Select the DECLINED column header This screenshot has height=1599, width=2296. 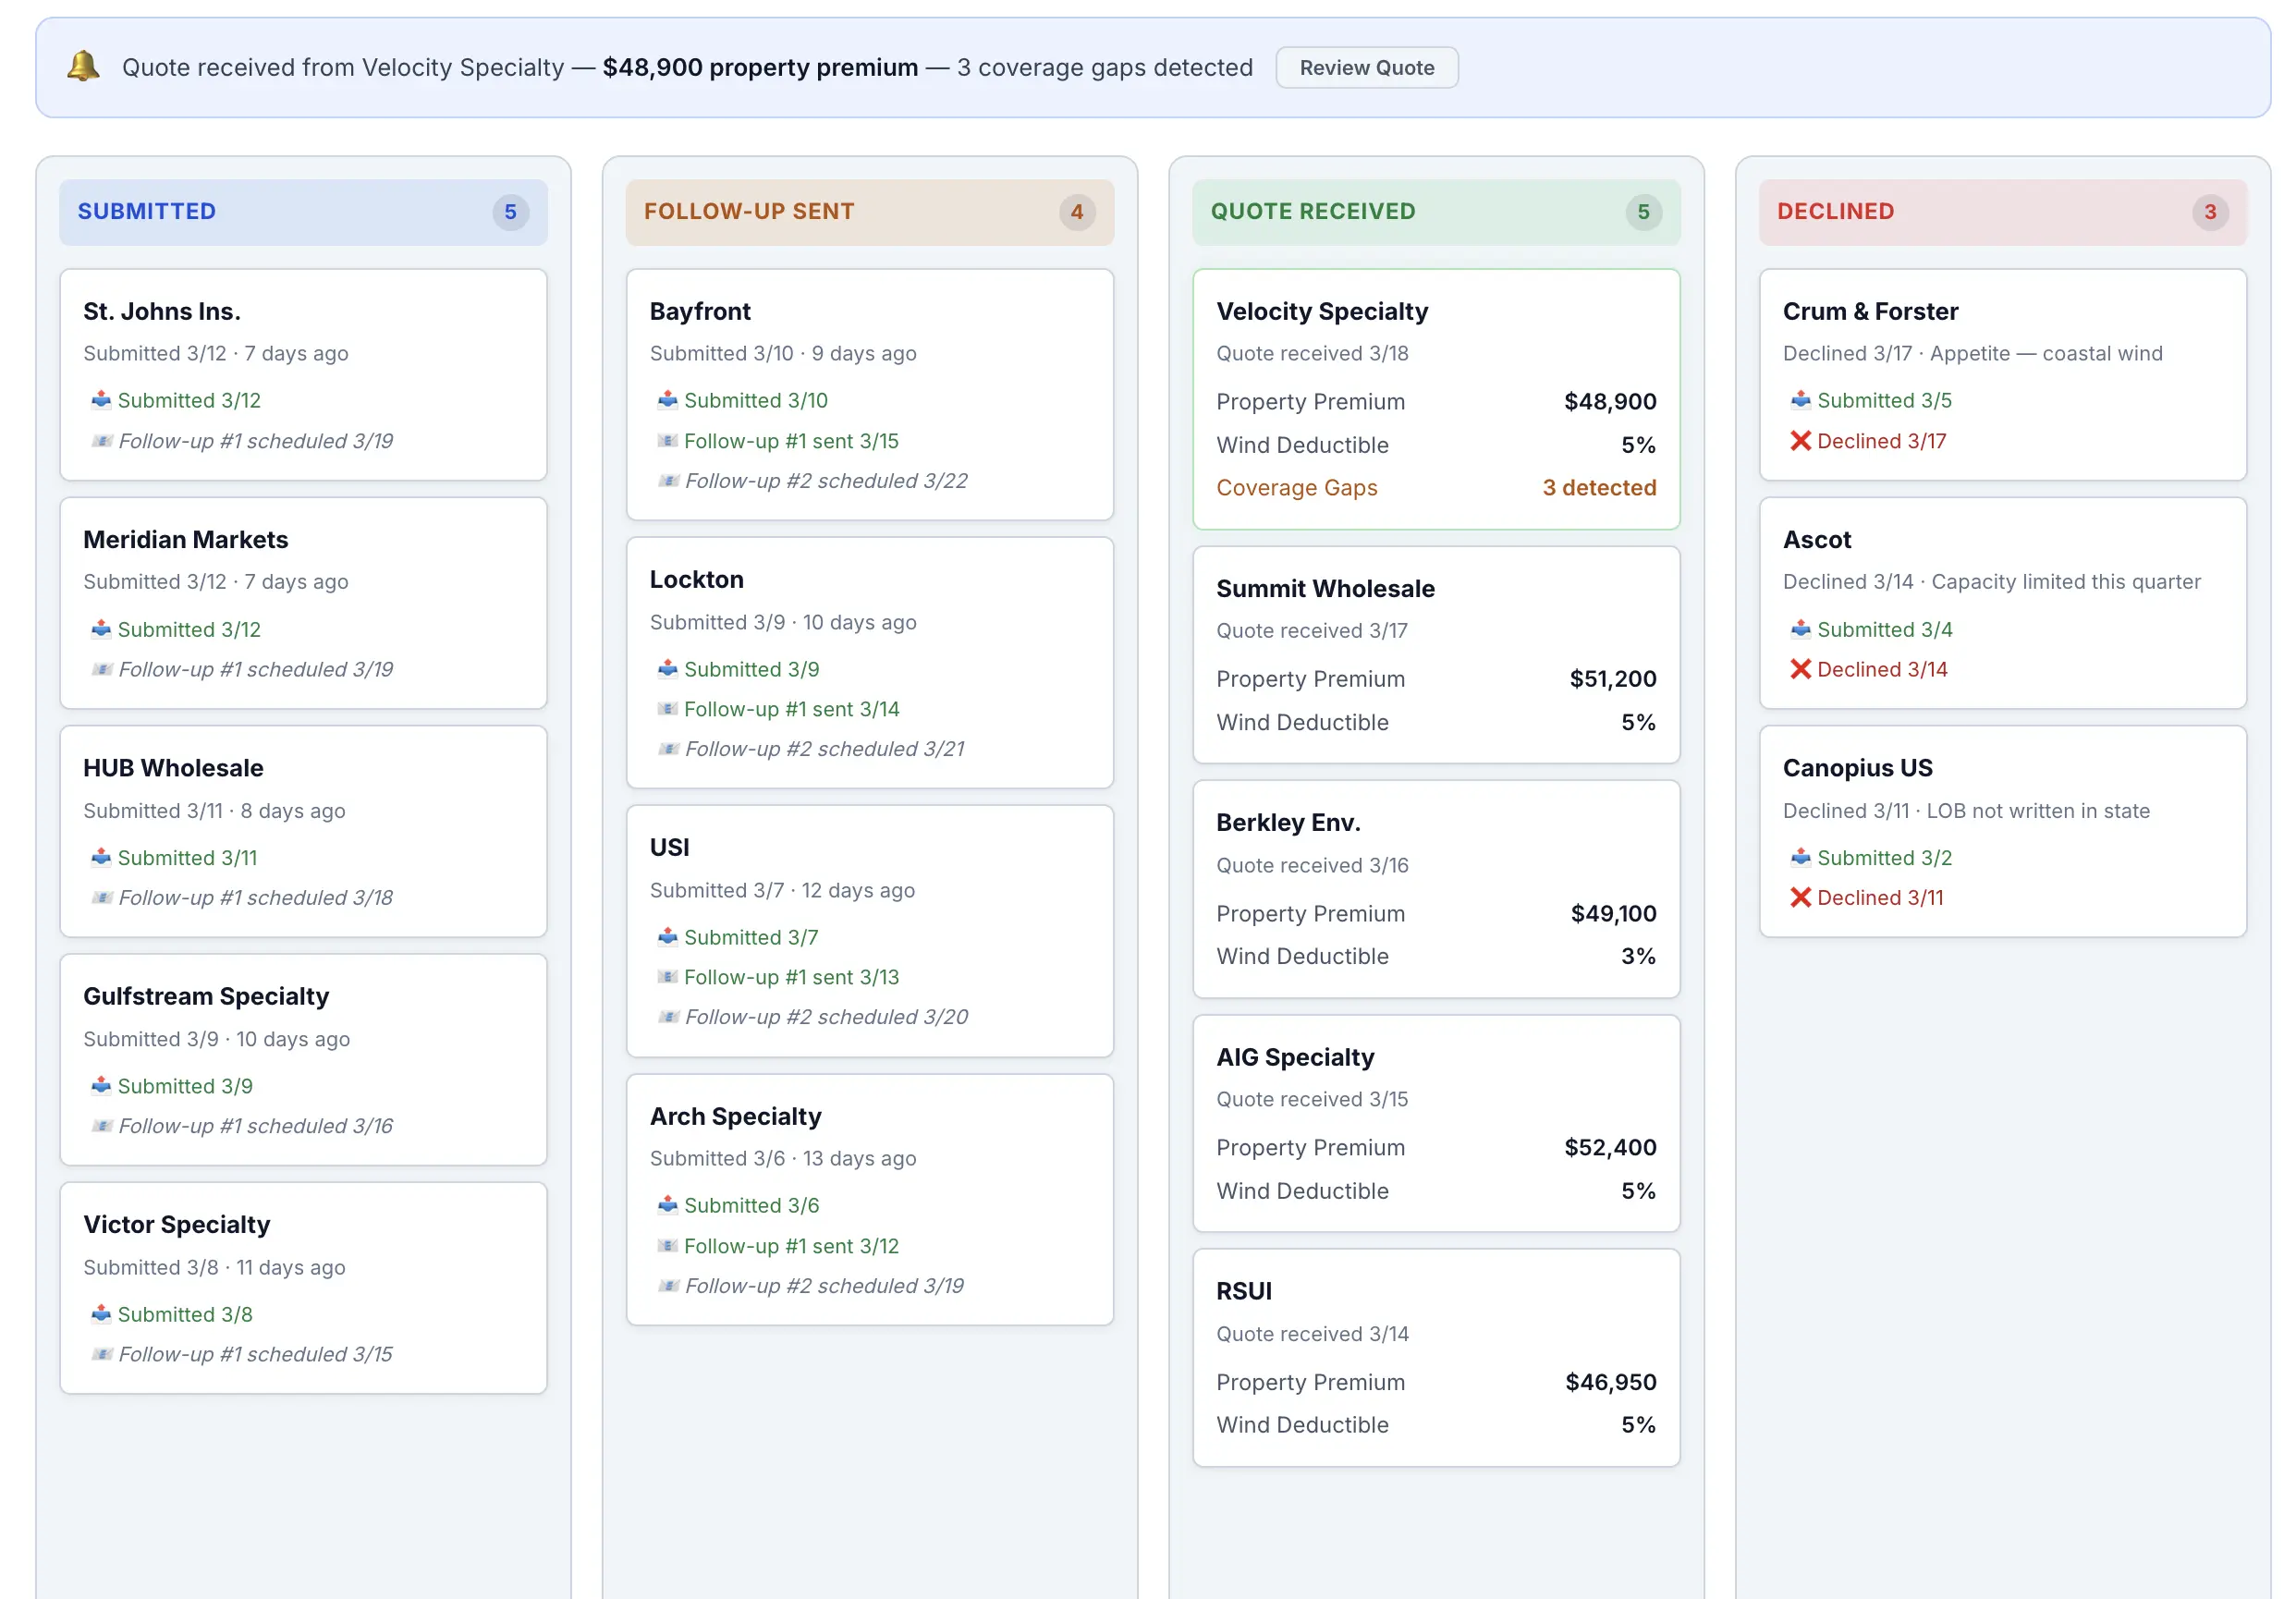pos(1835,211)
